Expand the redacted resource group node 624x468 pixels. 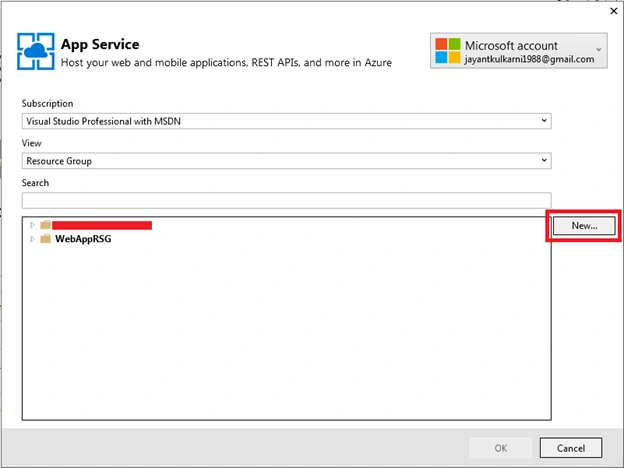33,225
